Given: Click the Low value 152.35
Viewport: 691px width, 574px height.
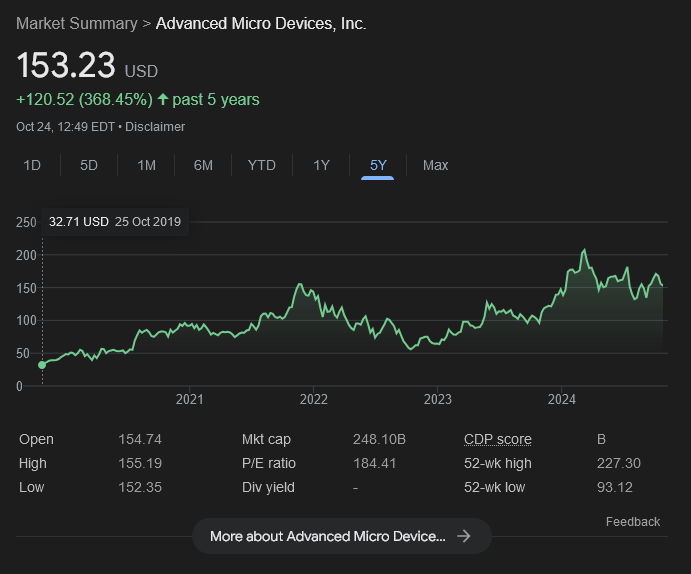Looking at the screenshot, I should coord(140,487).
